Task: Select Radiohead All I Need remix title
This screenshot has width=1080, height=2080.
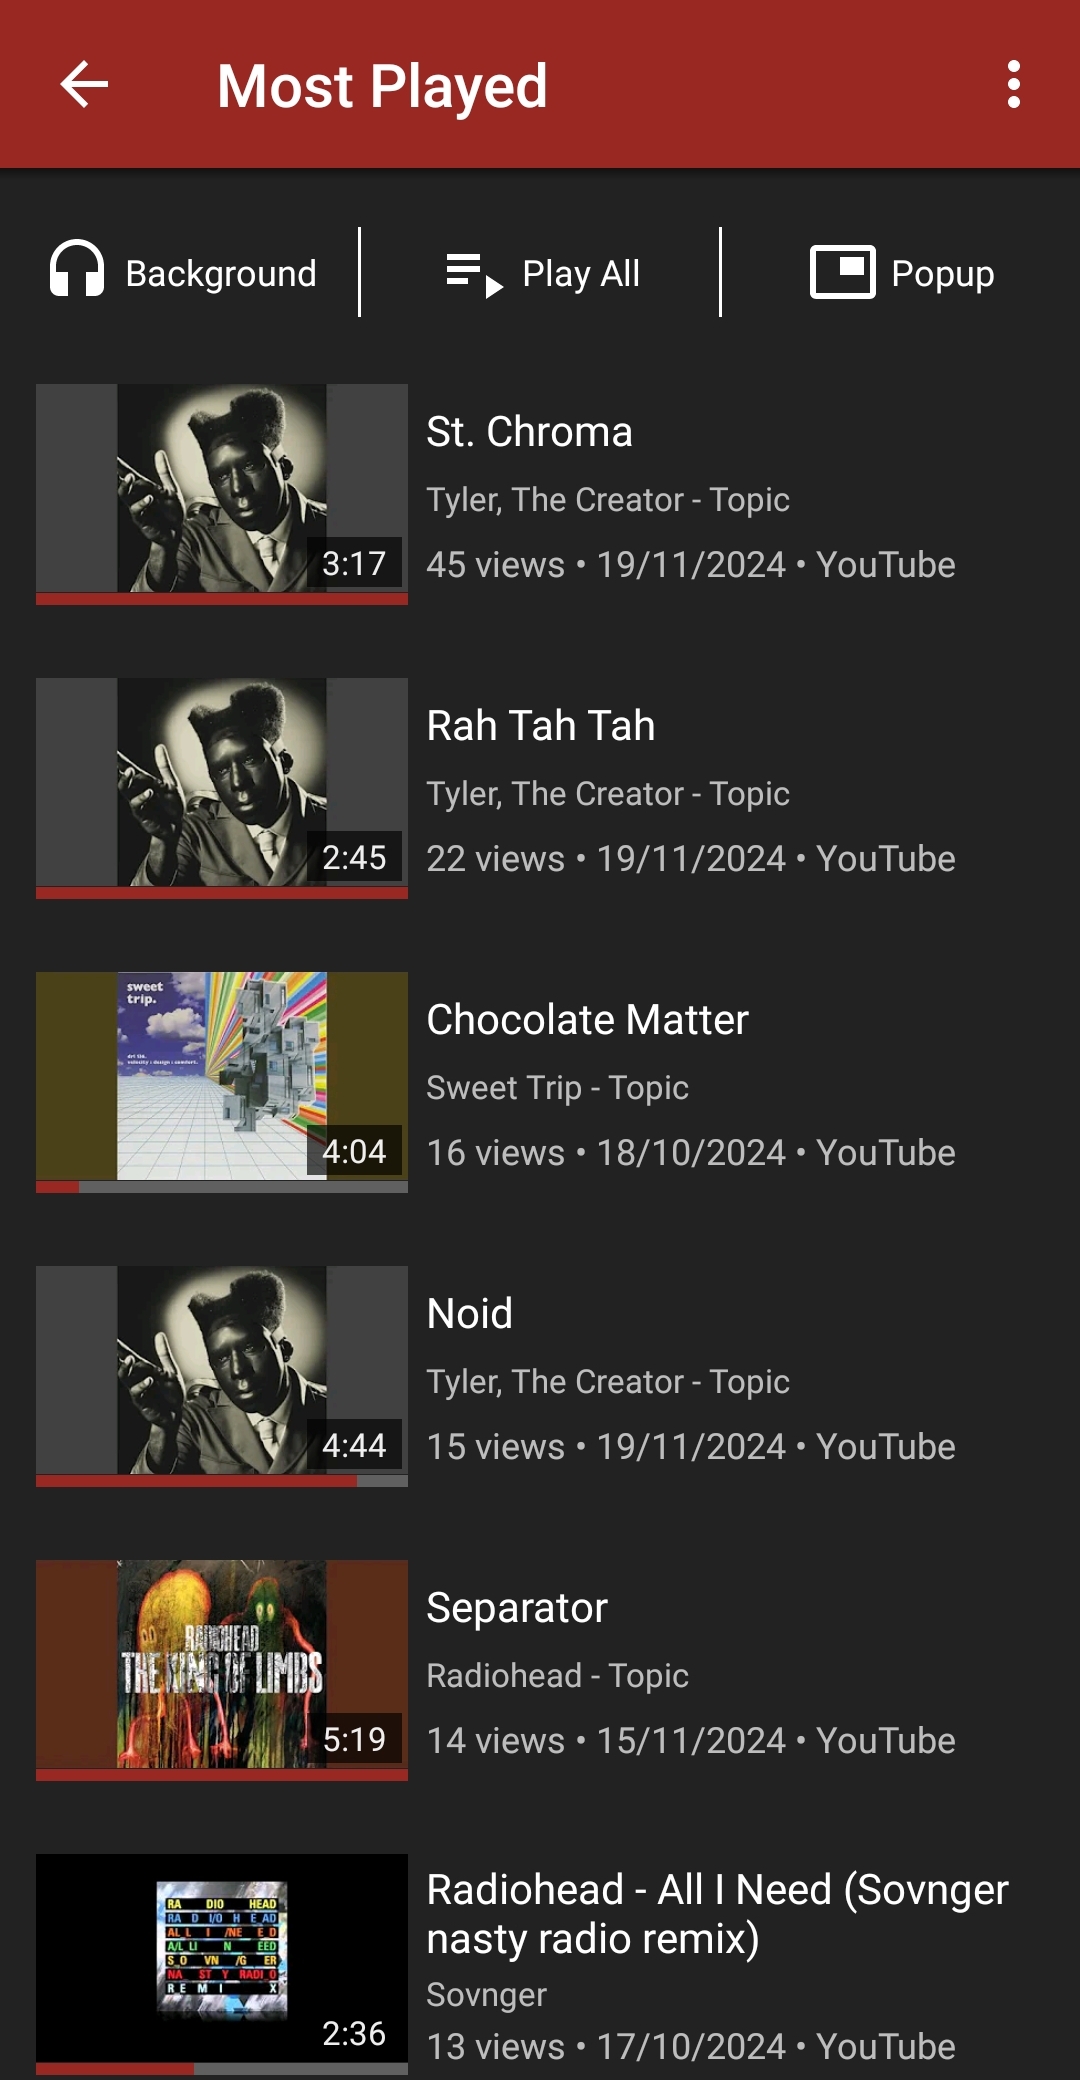Action: tap(717, 1914)
